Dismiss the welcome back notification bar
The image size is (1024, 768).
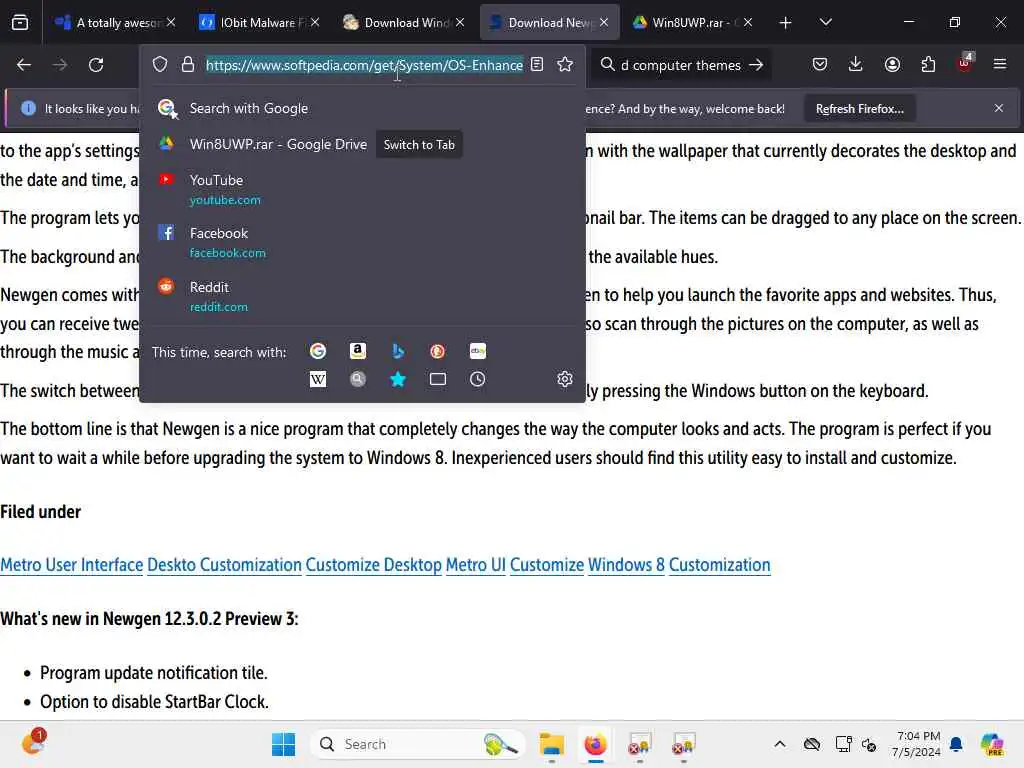[x=999, y=108]
